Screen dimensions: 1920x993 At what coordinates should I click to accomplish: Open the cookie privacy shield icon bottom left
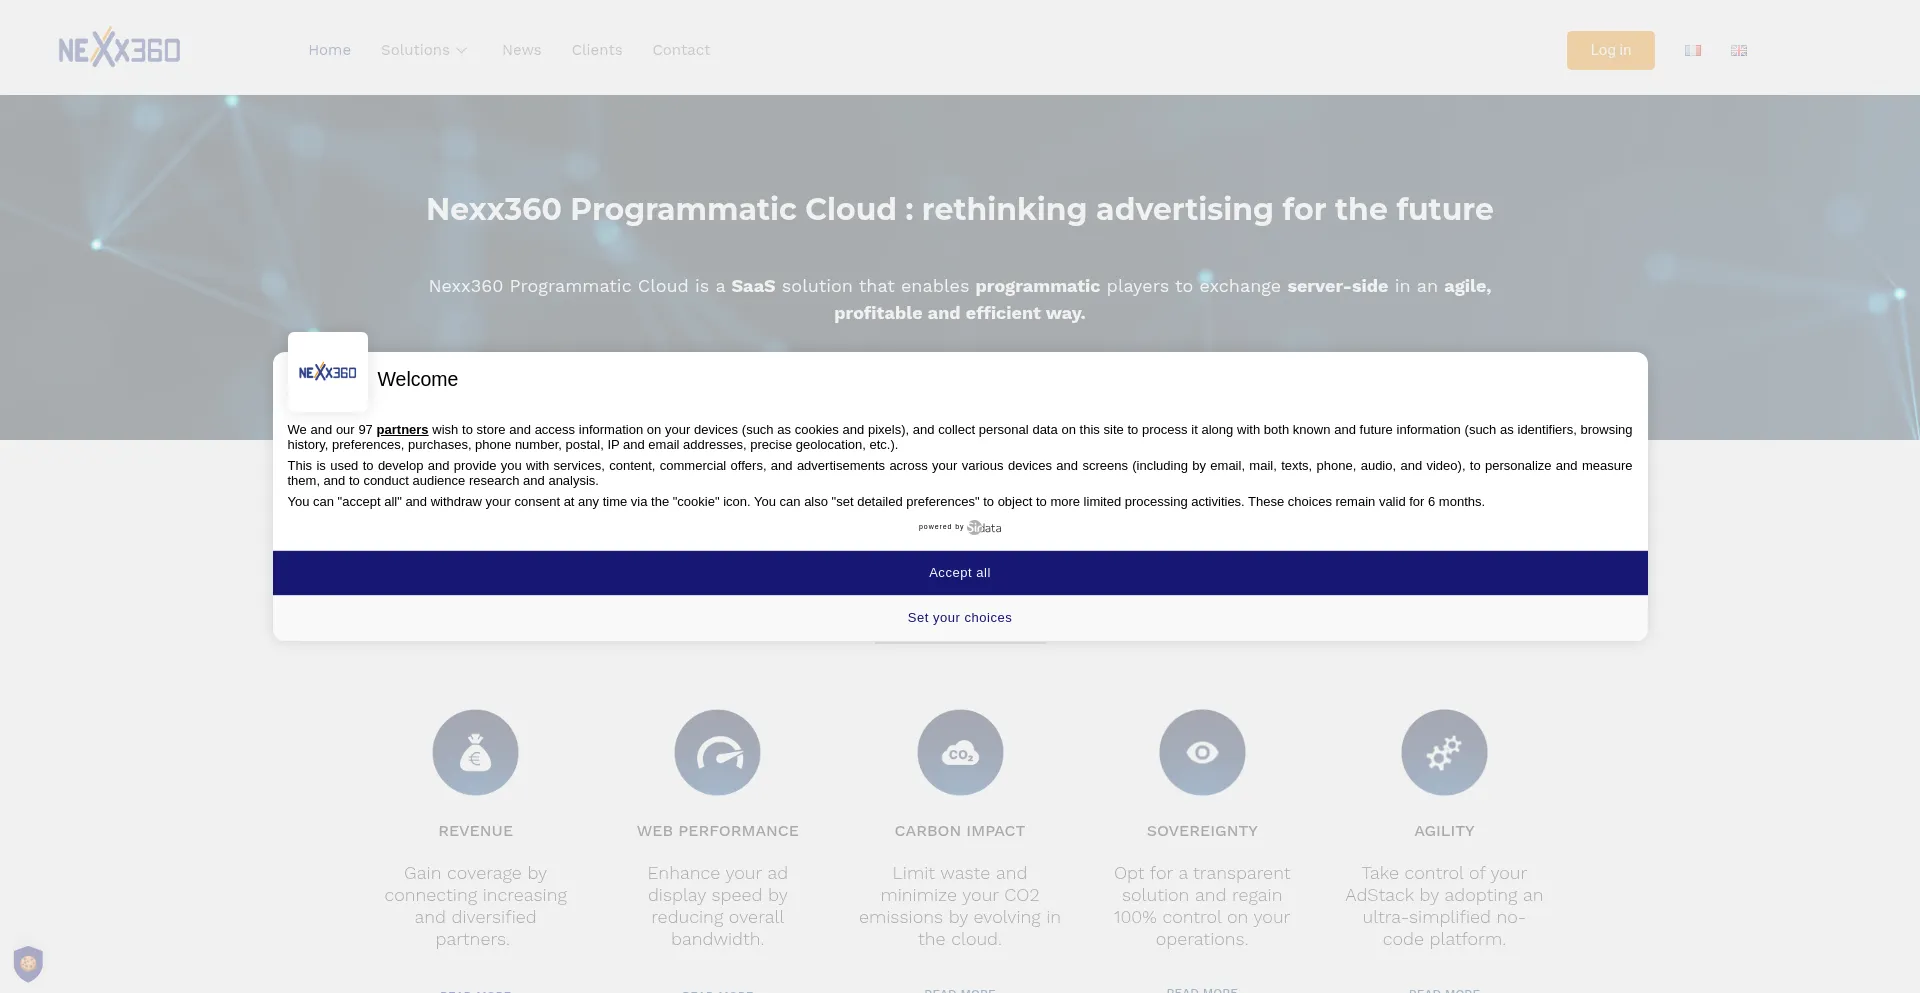tap(28, 963)
